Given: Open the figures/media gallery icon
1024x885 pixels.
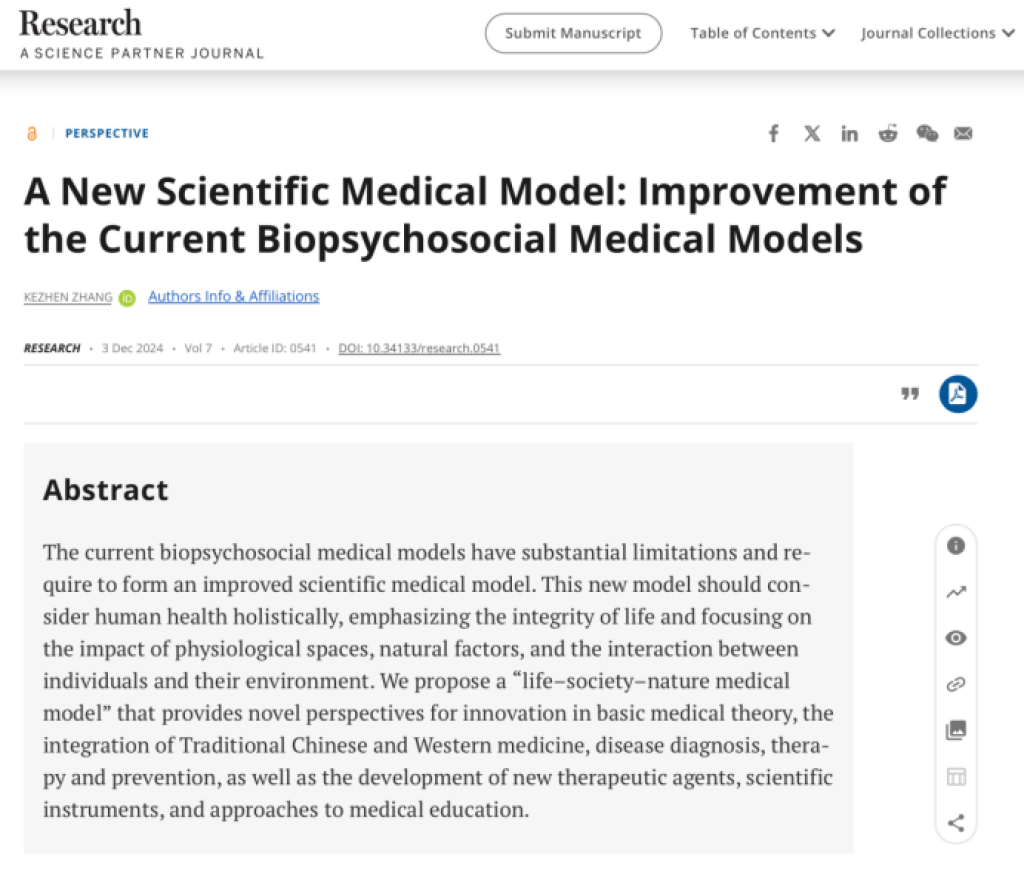Looking at the screenshot, I should (x=956, y=731).
